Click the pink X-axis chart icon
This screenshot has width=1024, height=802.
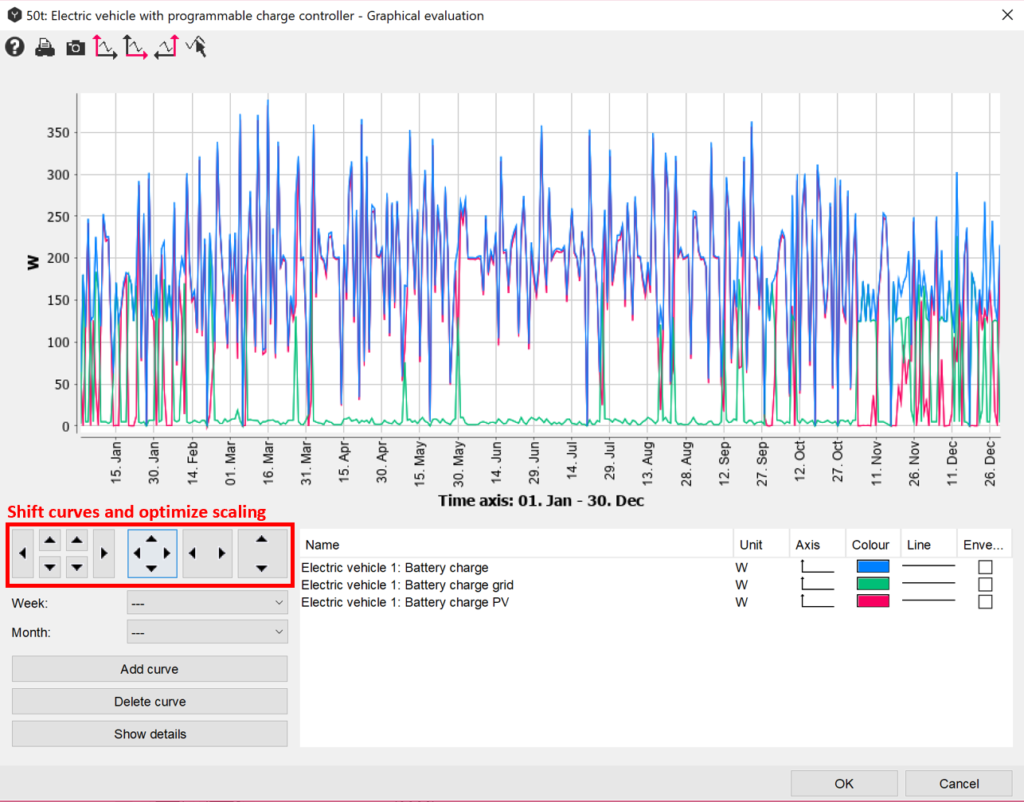coord(135,47)
